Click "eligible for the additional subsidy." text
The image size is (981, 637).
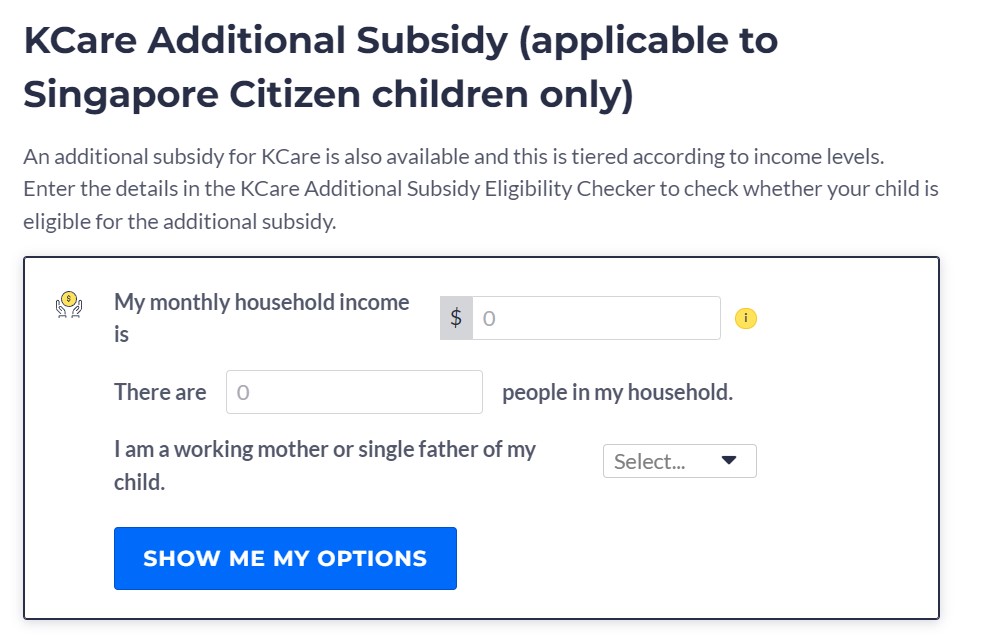point(180,221)
